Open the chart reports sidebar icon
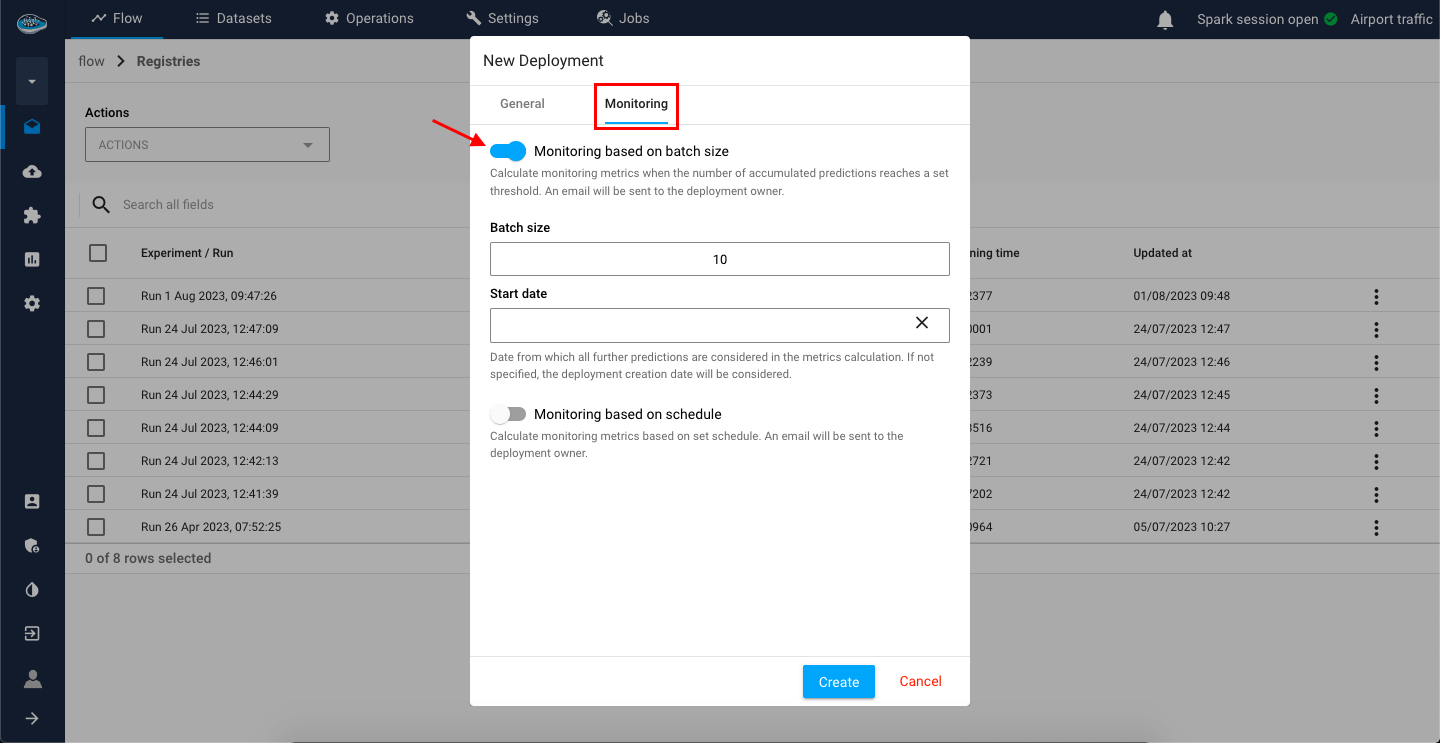1440x743 pixels. [32, 259]
